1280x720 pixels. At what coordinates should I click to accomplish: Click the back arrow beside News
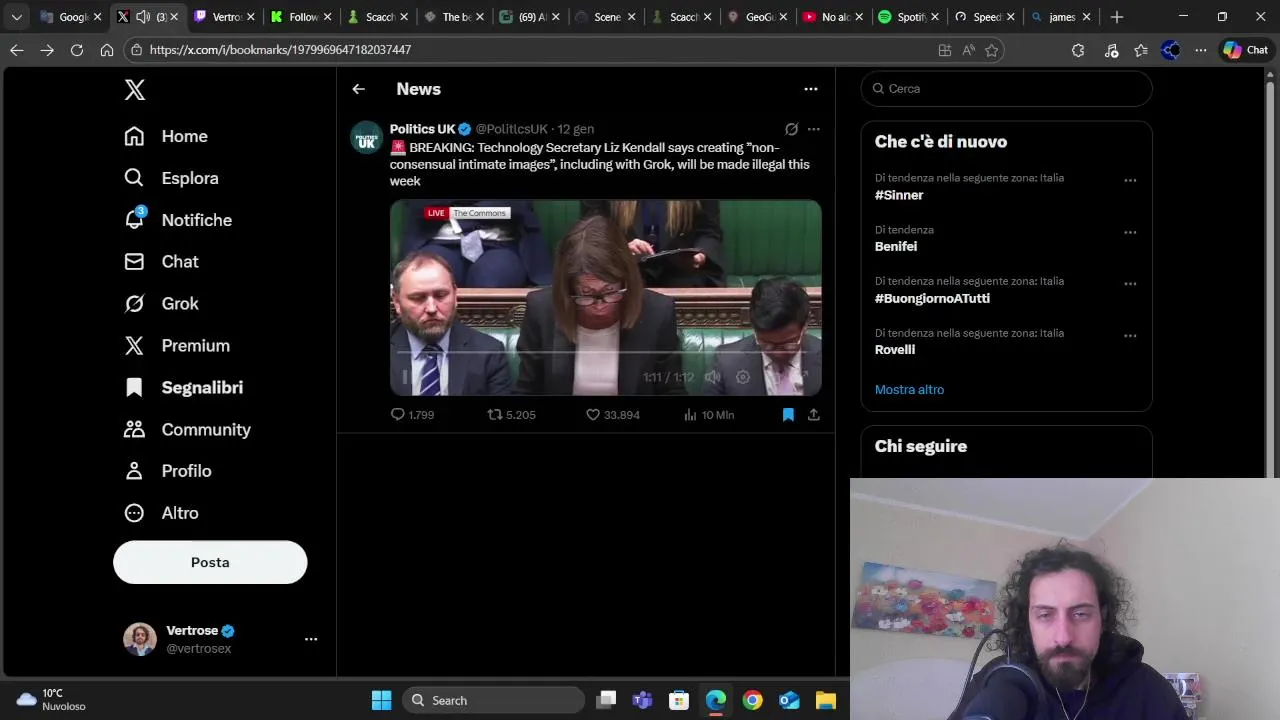pos(358,89)
